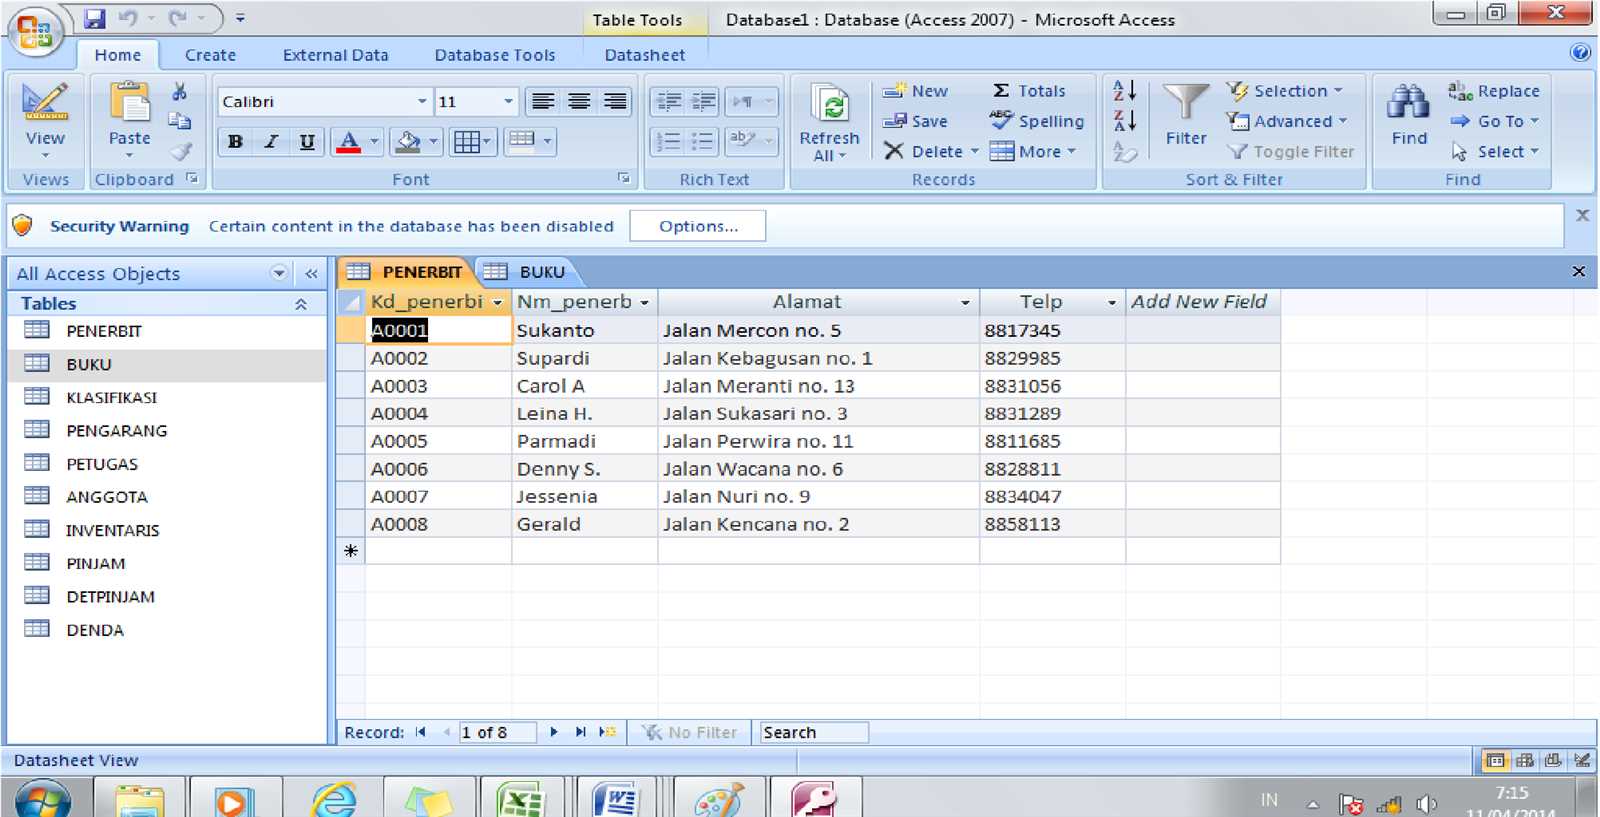Open the font name Calibri dropdown
Image resolution: width=1600 pixels, height=817 pixels.
click(x=422, y=102)
